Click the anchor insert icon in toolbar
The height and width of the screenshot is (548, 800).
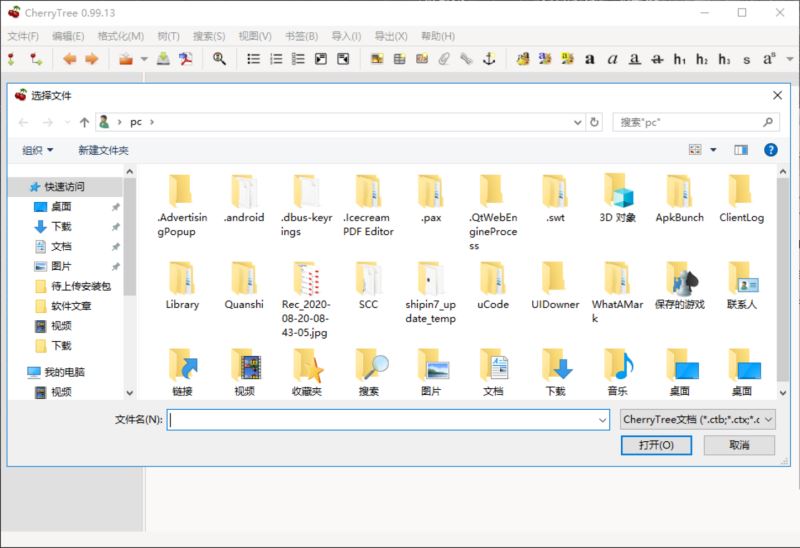(x=489, y=59)
